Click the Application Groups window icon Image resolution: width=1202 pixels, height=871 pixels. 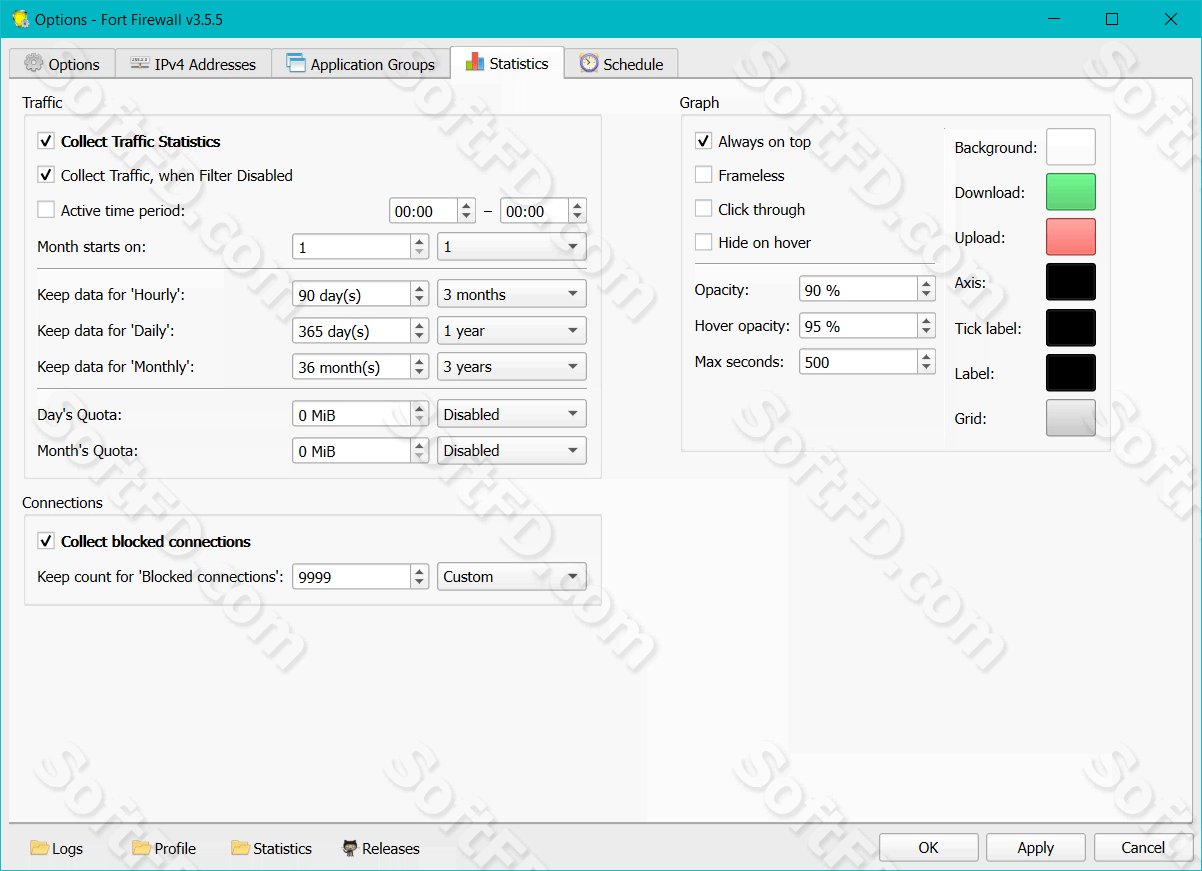click(296, 64)
